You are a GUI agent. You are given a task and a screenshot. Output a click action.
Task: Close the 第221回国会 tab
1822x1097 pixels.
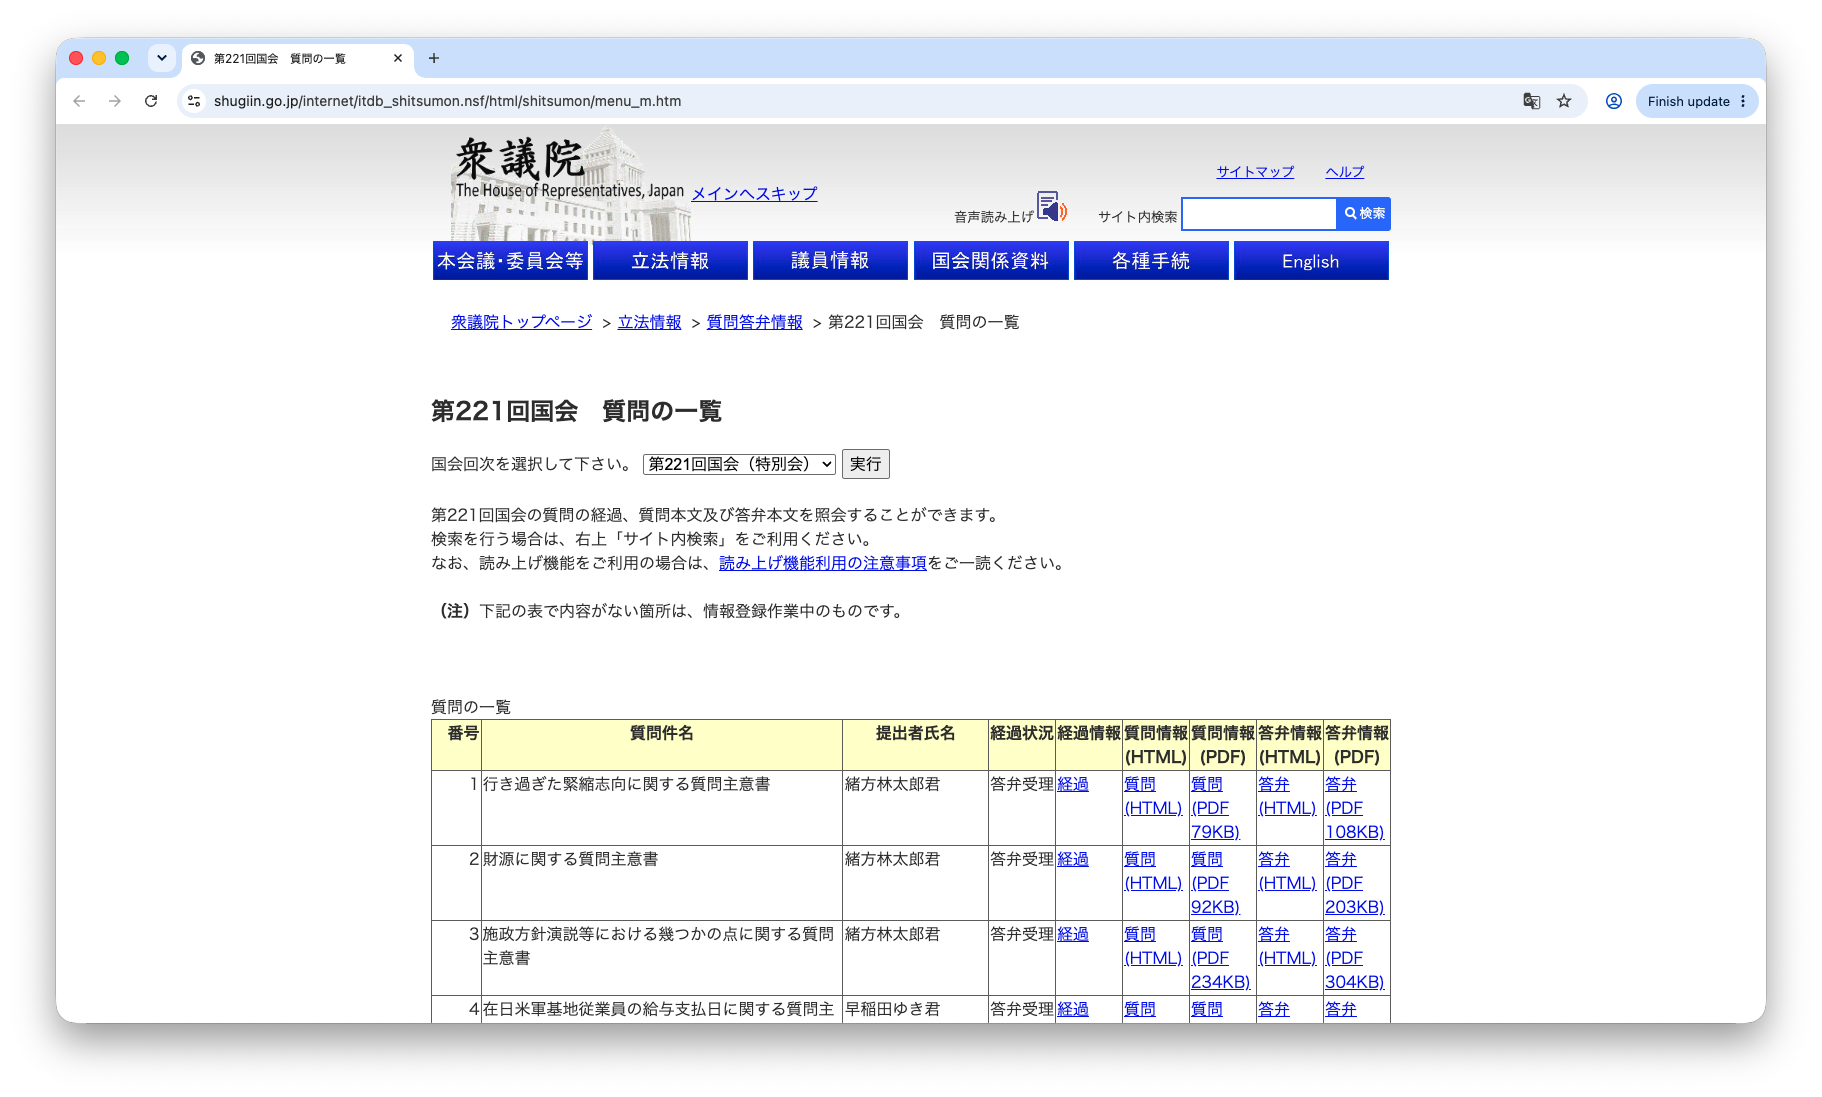coord(398,58)
